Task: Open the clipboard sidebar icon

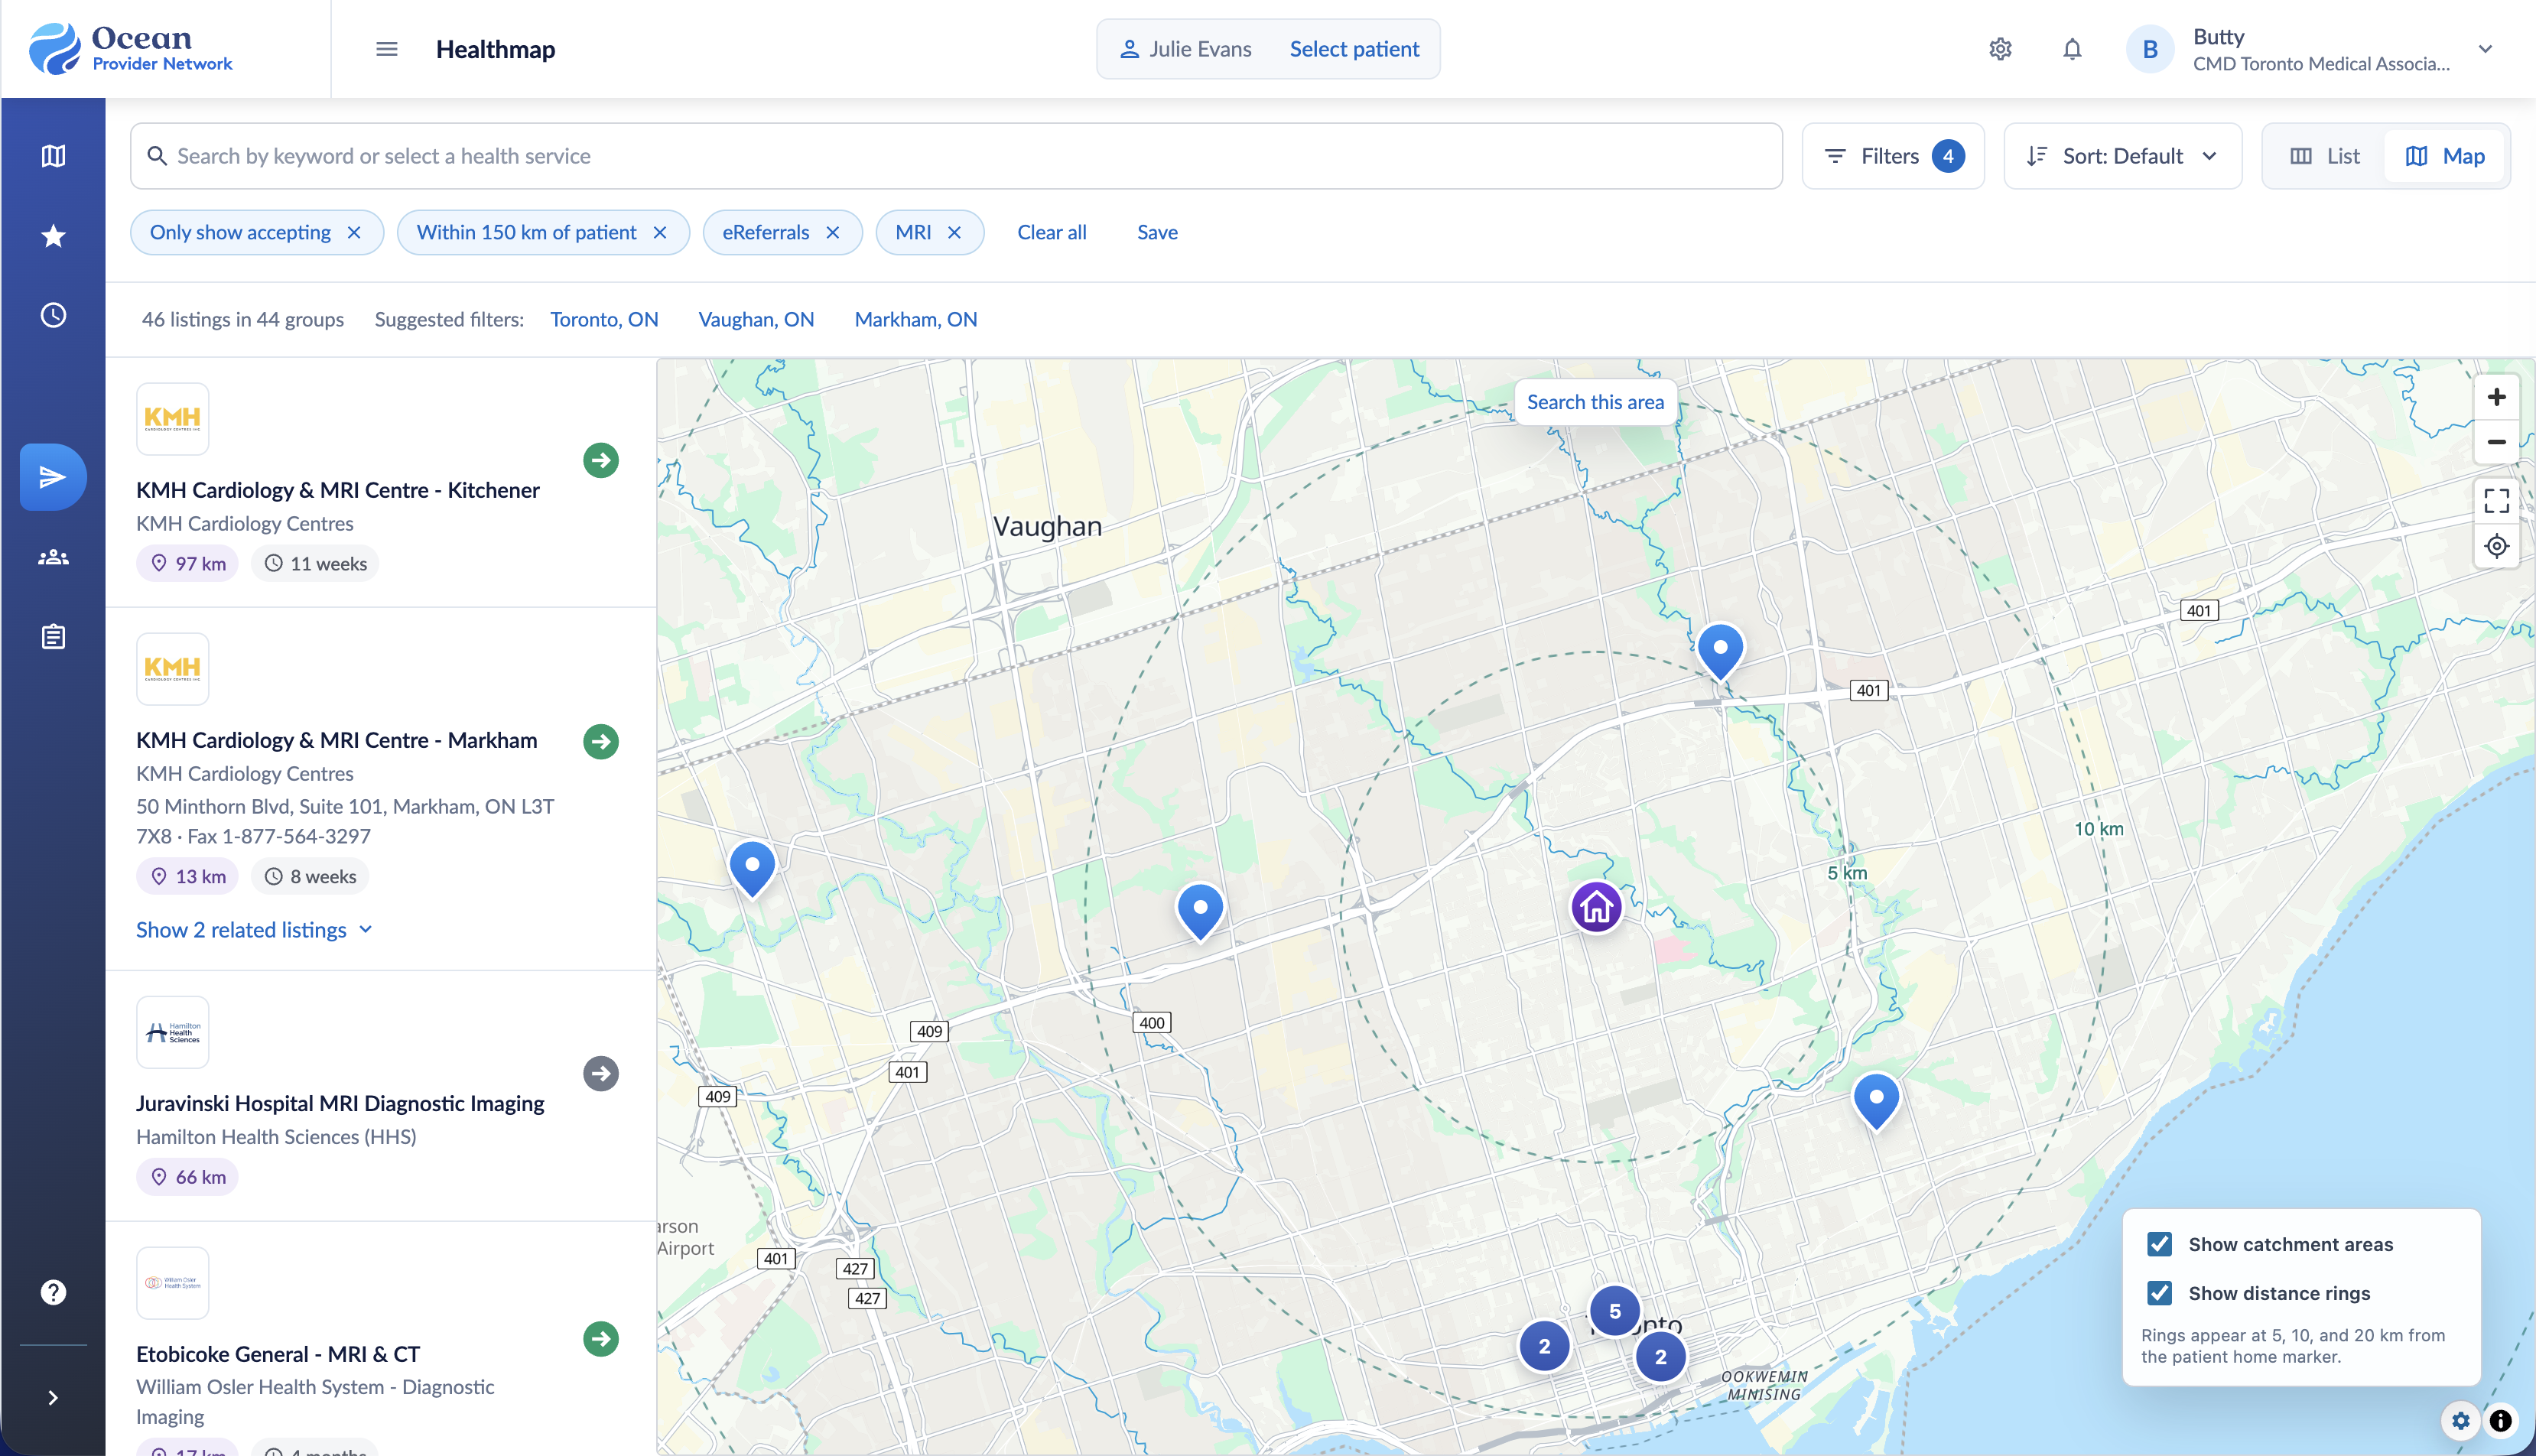Action: 53,637
